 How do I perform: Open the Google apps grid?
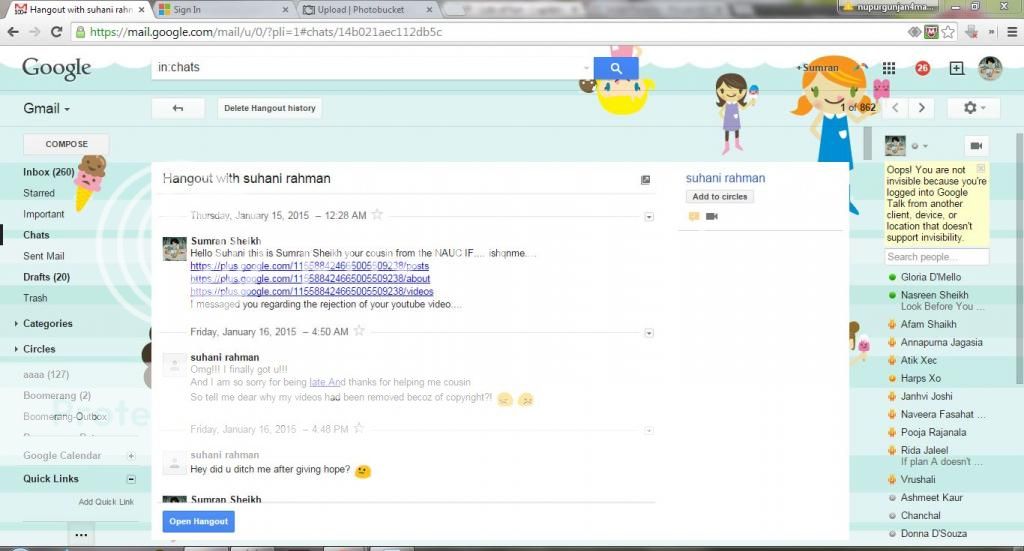coord(888,68)
